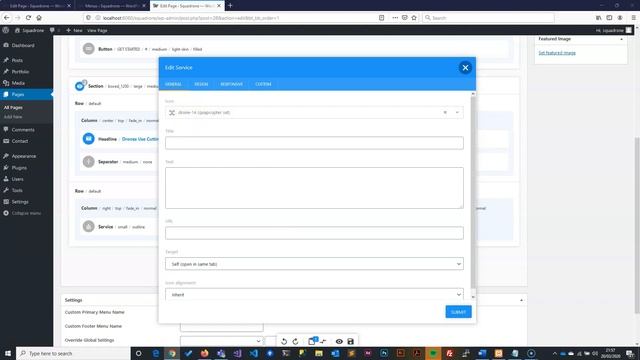Submit the Edit Service form
This screenshot has width=640, height=360.
[x=458, y=312]
